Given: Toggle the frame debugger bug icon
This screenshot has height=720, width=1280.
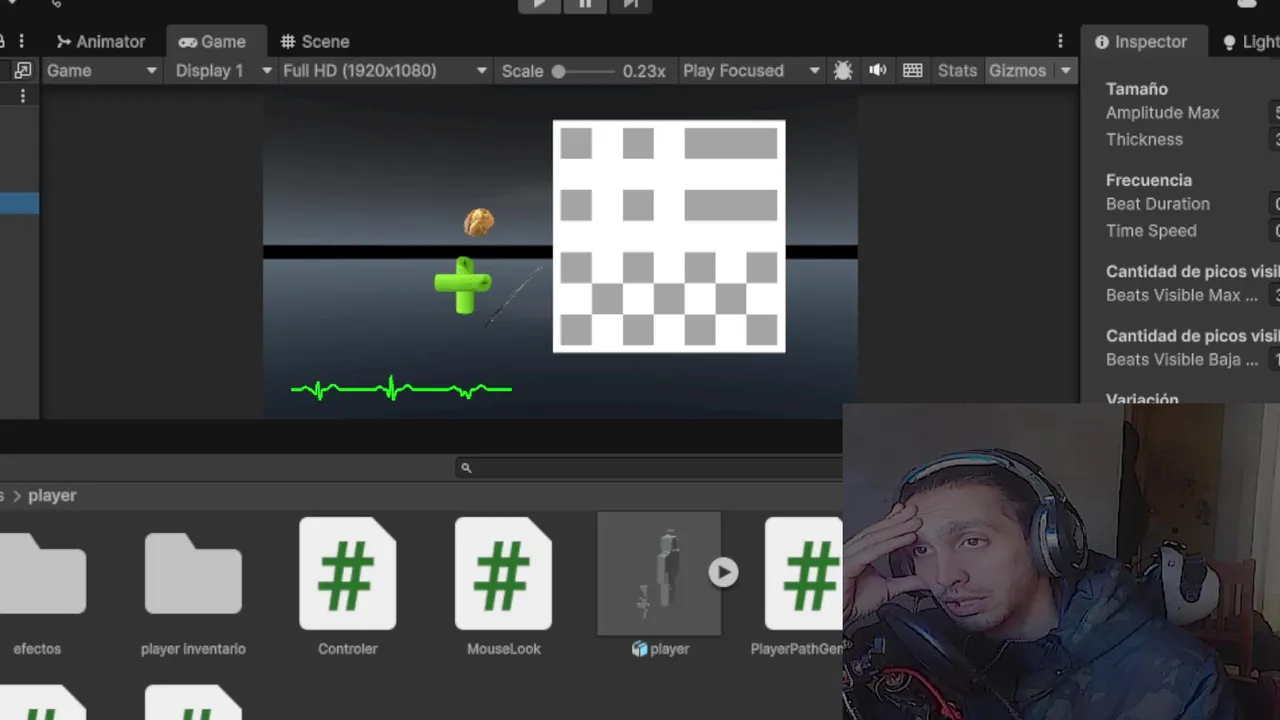Looking at the screenshot, I should [x=843, y=71].
